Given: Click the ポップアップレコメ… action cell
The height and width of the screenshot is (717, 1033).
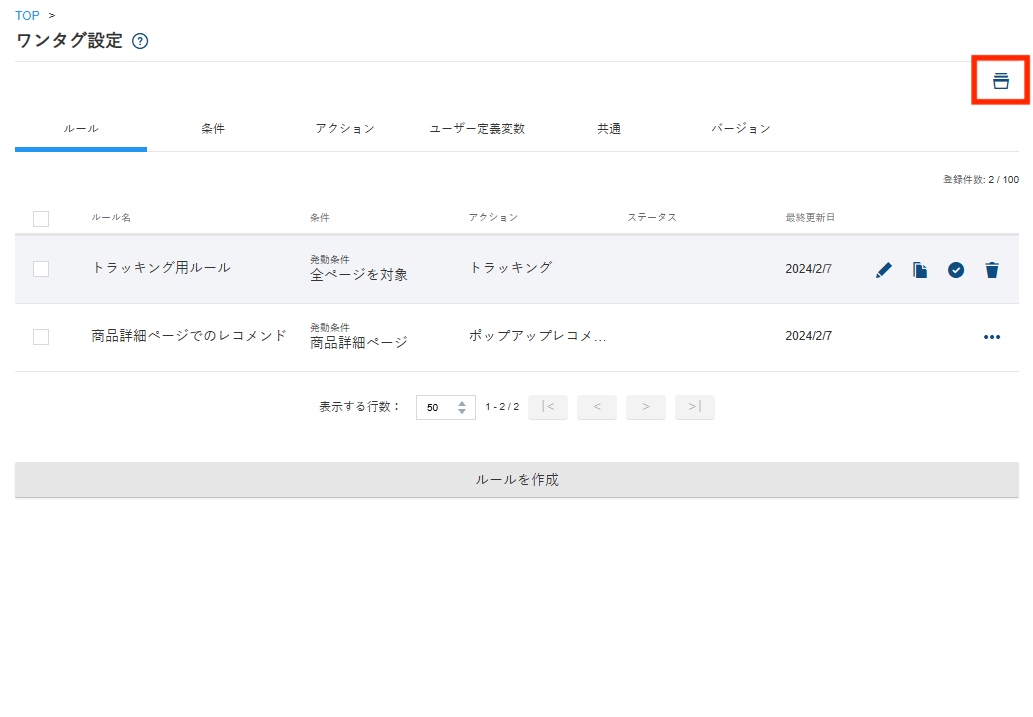Looking at the screenshot, I should (538, 336).
